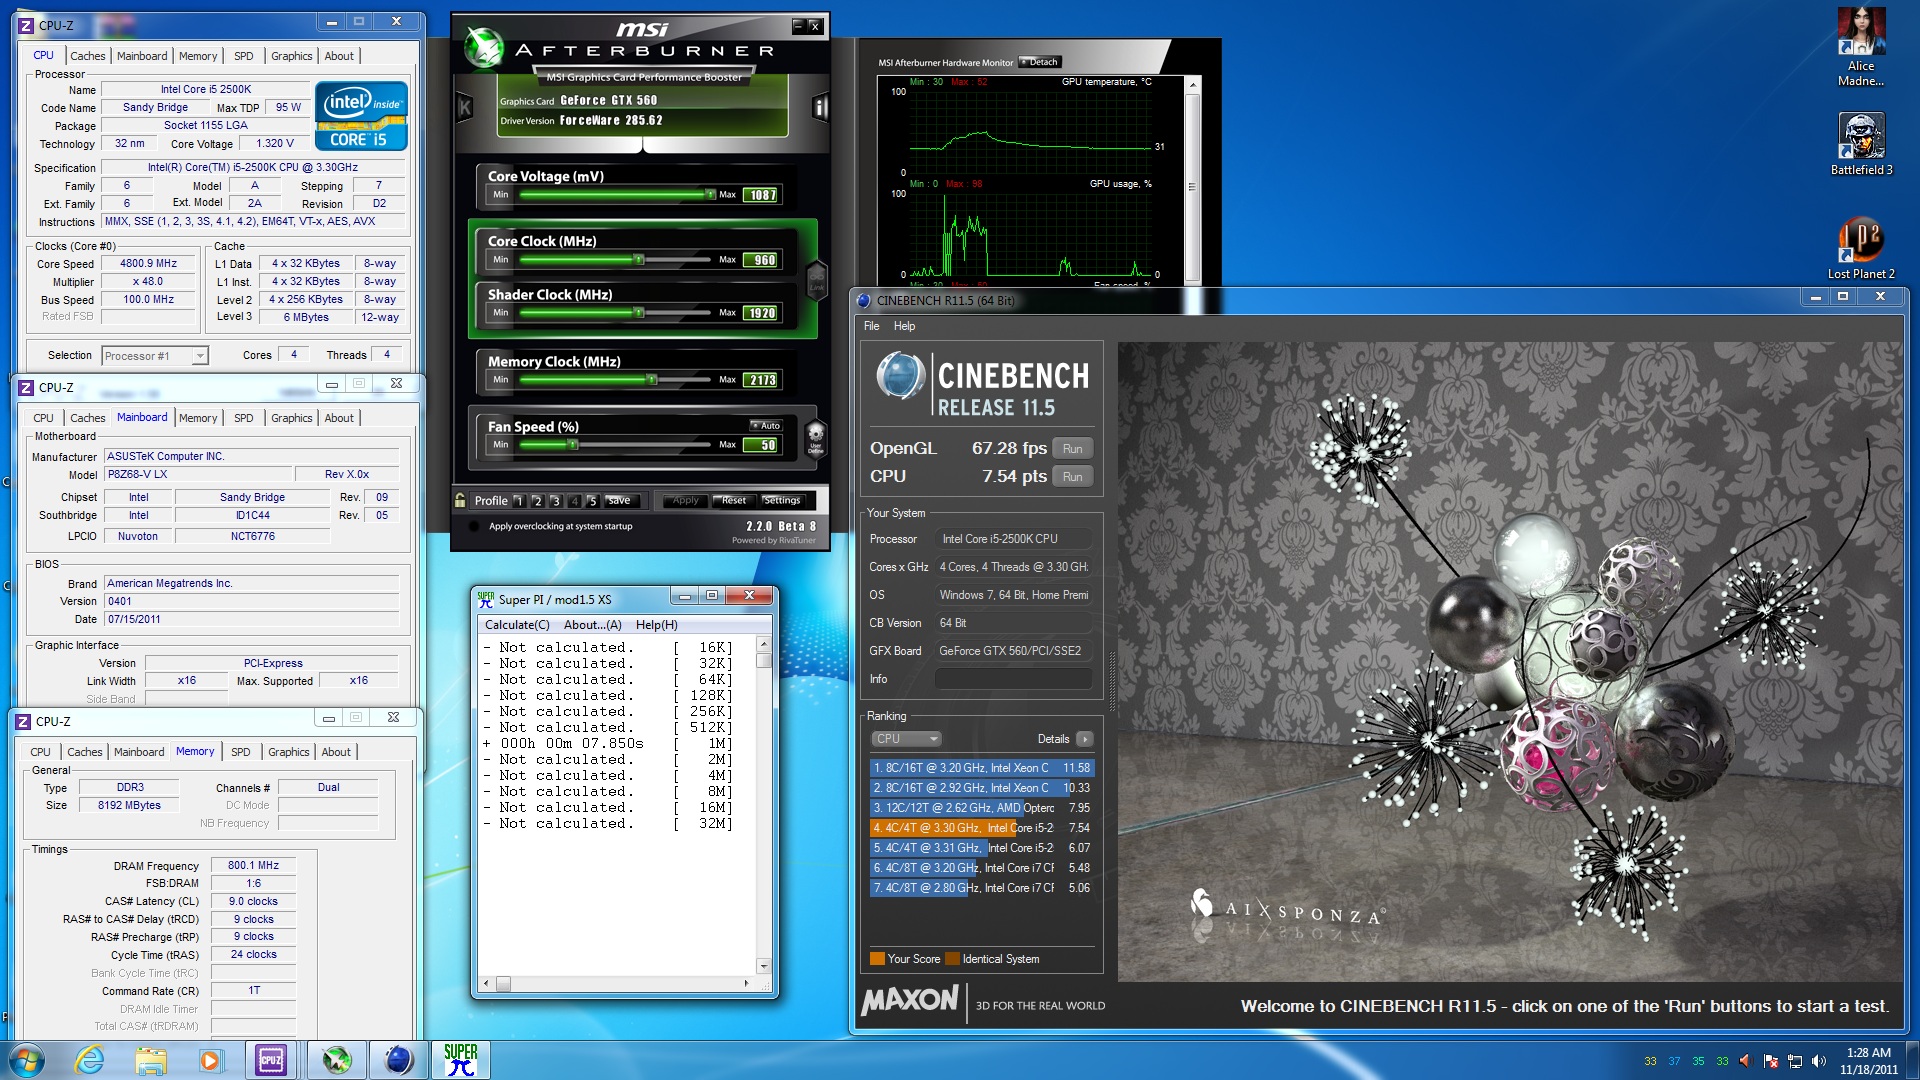Open Afterburner Settings
The height and width of the screenshot is (1080, 1920).
(781, 501)
